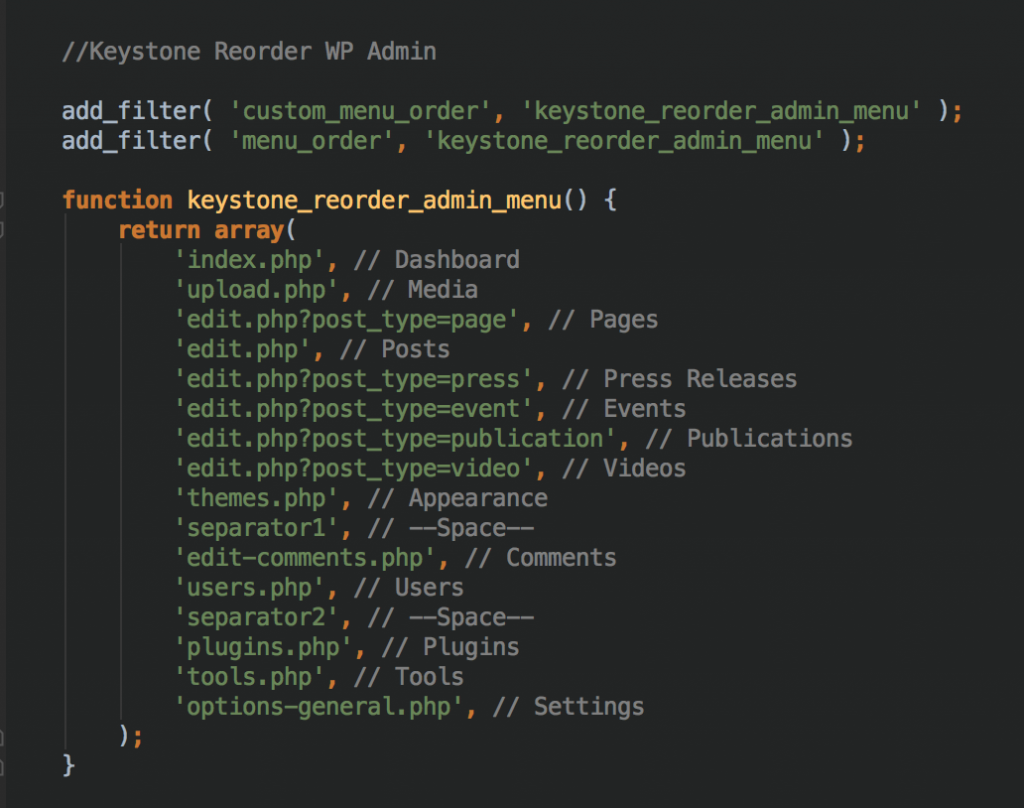Click the 'index.php' string

point(249,260)
